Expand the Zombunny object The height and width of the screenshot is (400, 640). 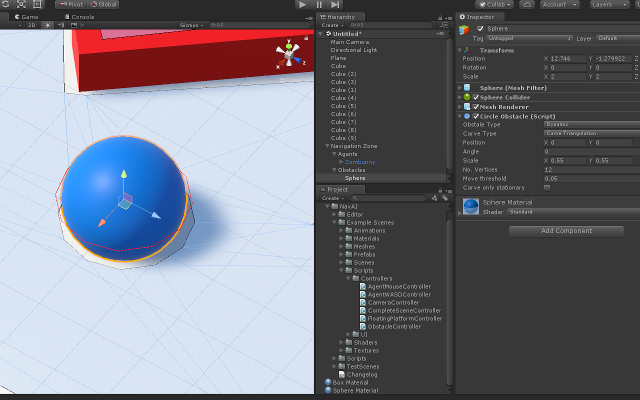coord(341,162)
